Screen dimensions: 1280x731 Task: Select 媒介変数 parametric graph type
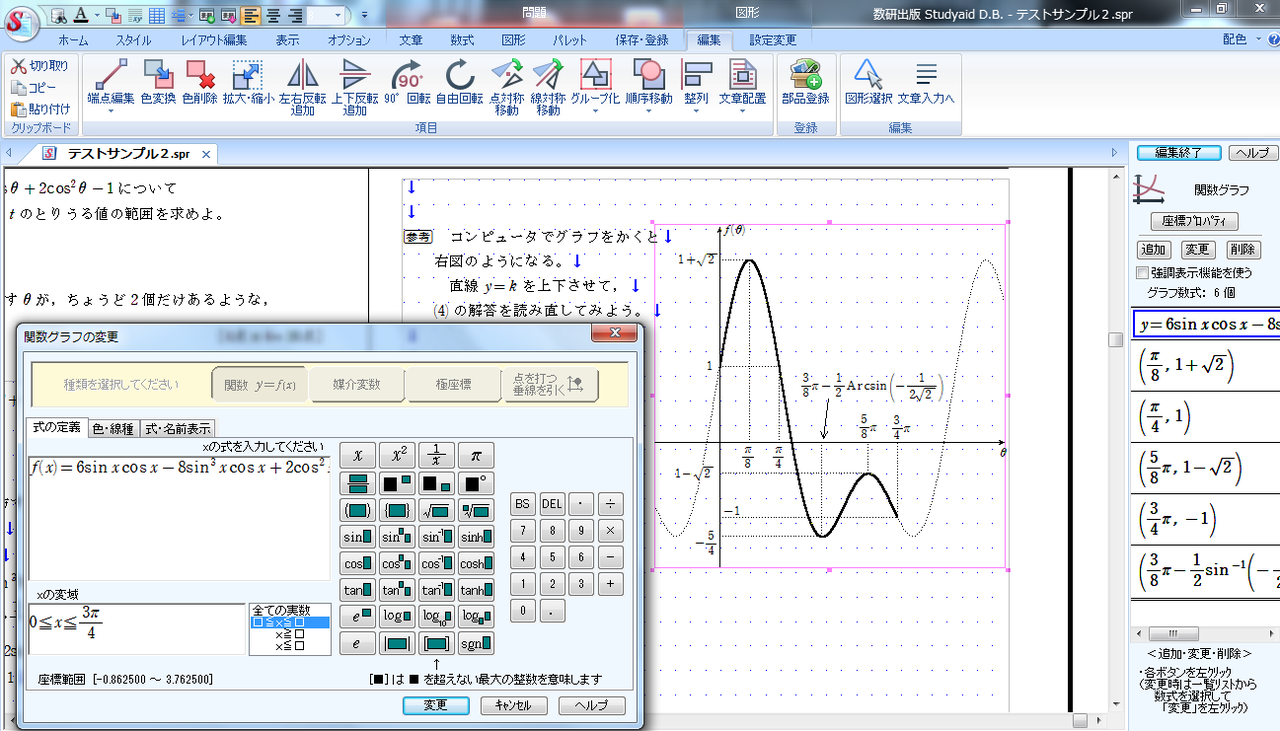(356, 384)
